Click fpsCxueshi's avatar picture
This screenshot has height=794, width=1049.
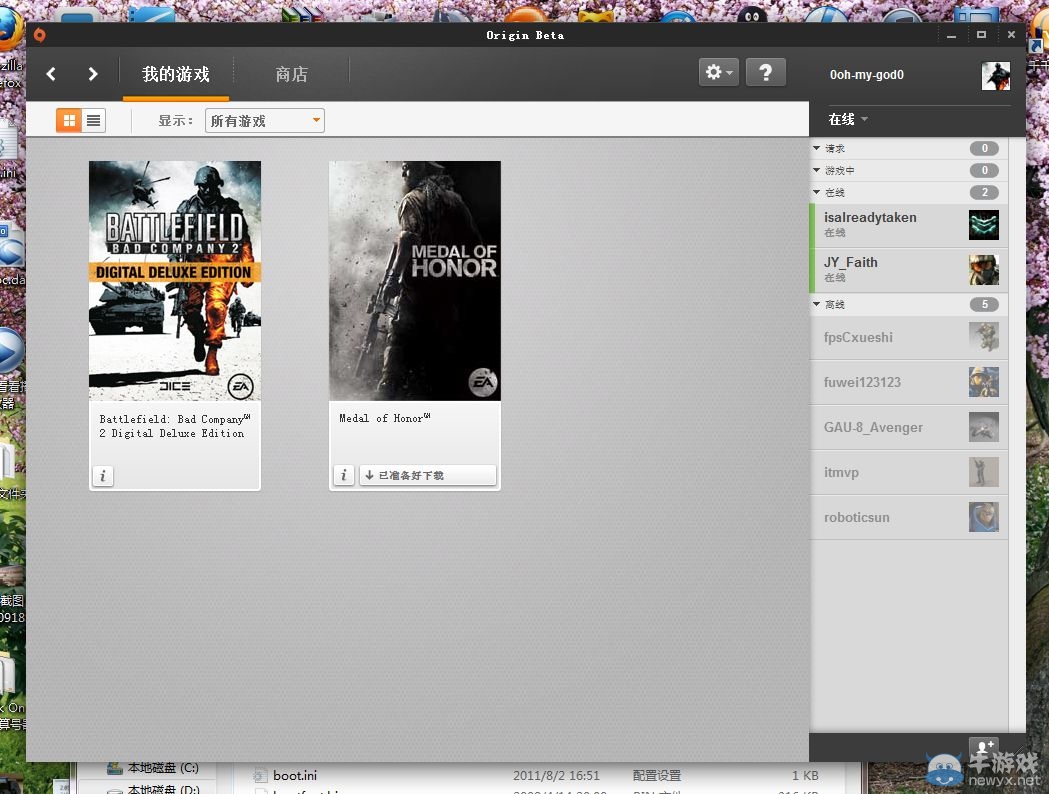[983, 337]
